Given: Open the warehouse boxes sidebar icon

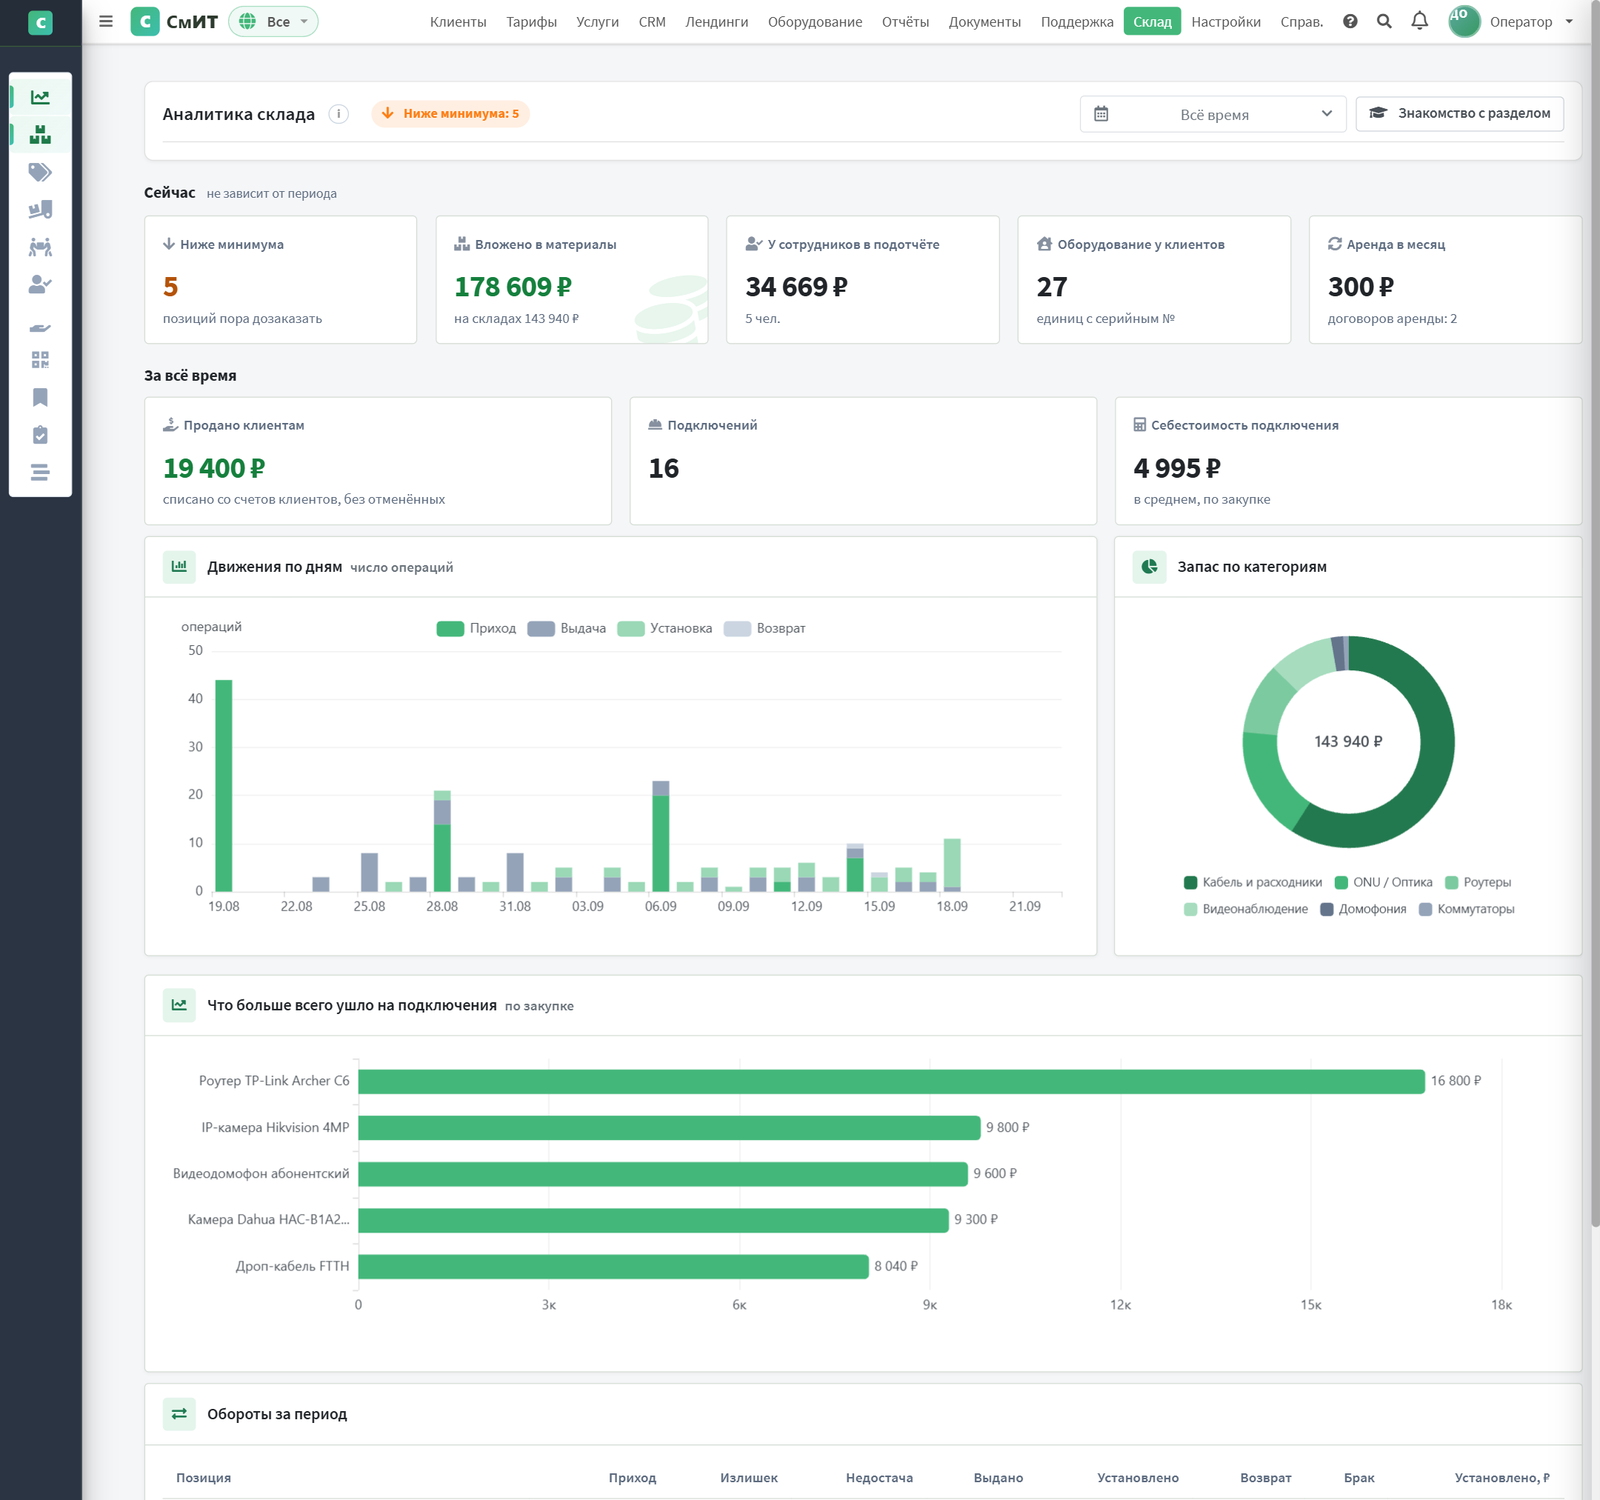Looking at the screenshot, I should tap(40, 135).
